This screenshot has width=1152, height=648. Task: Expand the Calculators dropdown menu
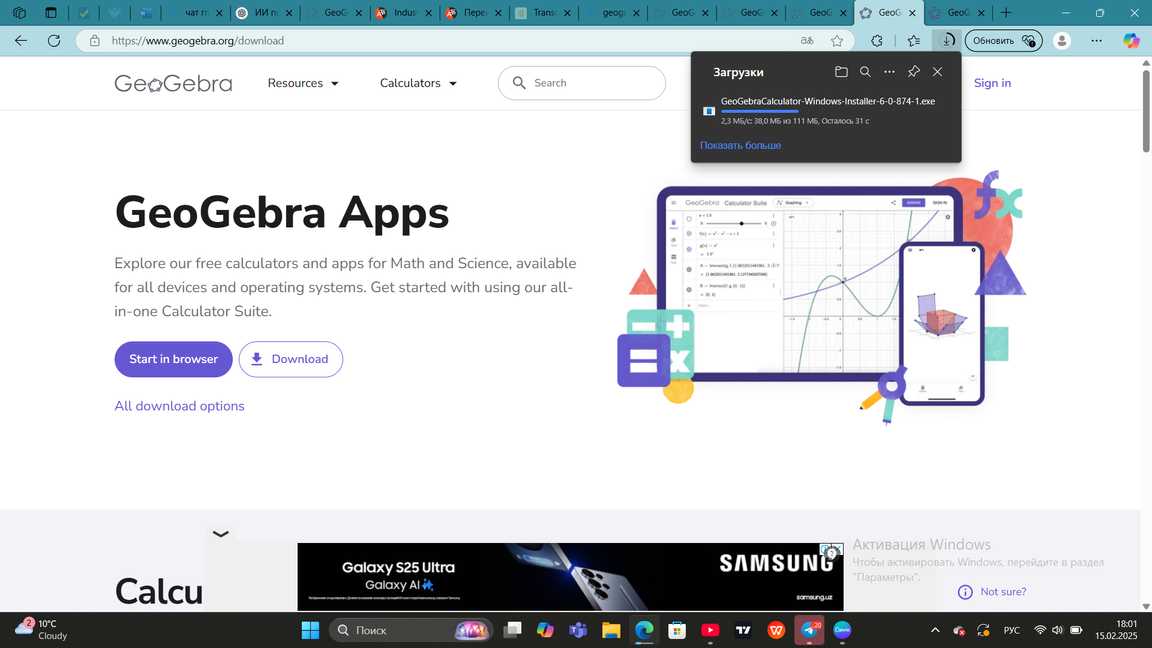(x=418, y=83)
